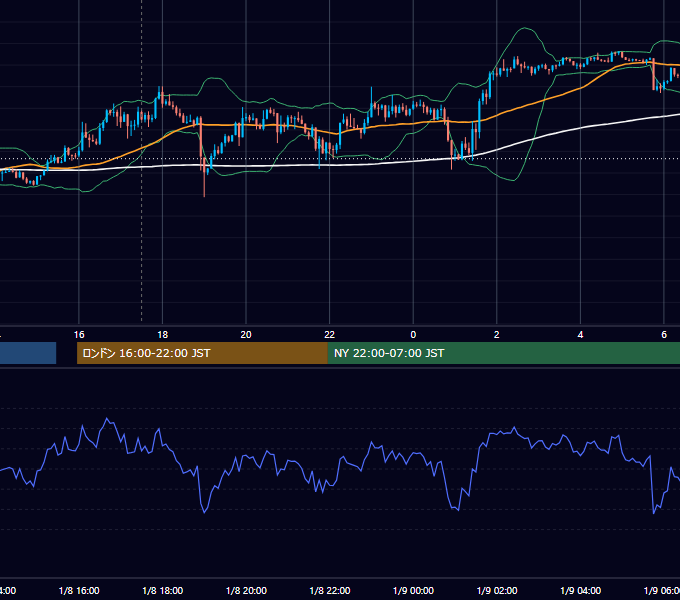Select the London 16:00-22:00 JST session bar

coord(202,353)
